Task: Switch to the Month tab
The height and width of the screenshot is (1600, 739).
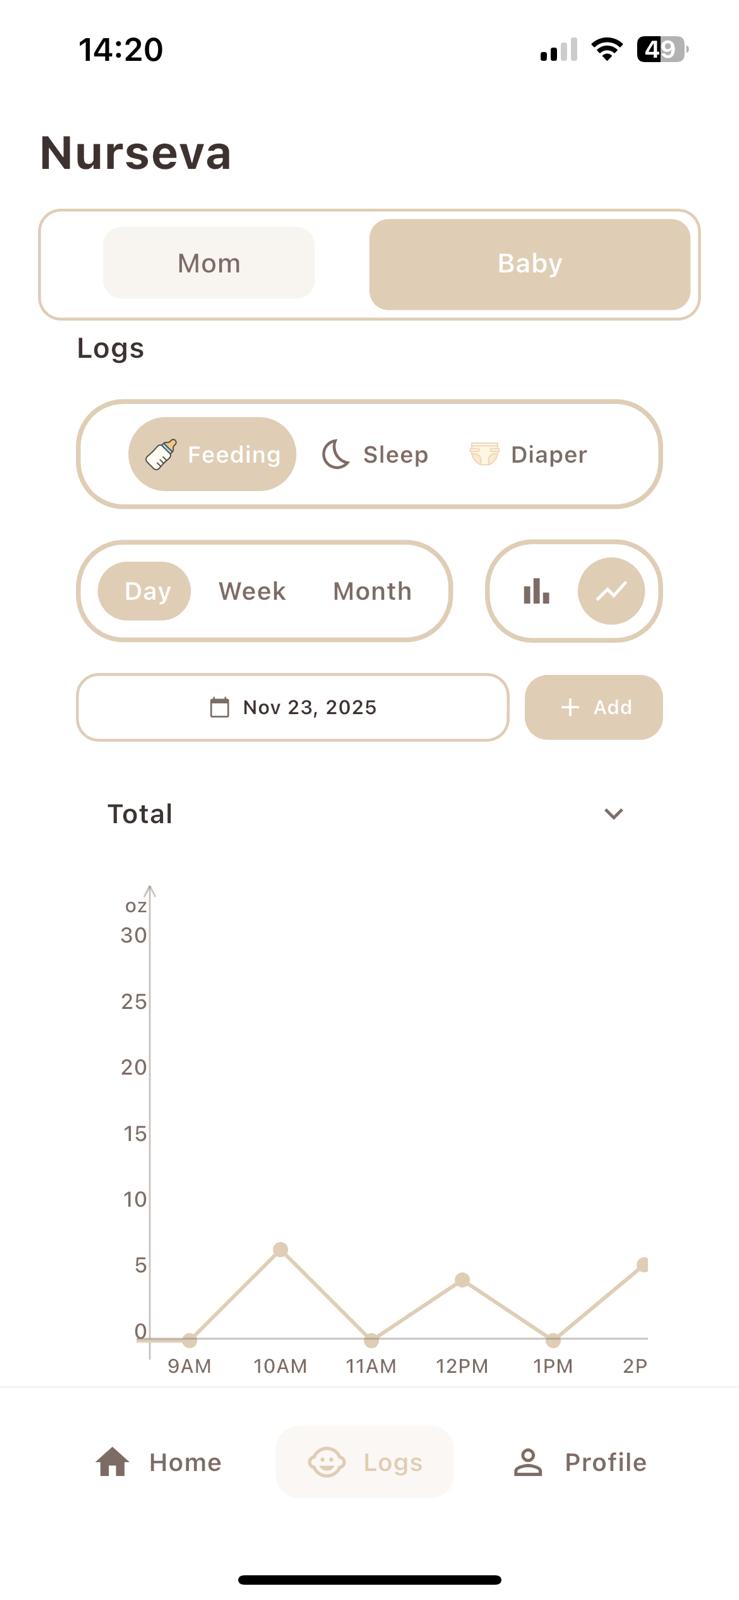Action: click(372, 591)
